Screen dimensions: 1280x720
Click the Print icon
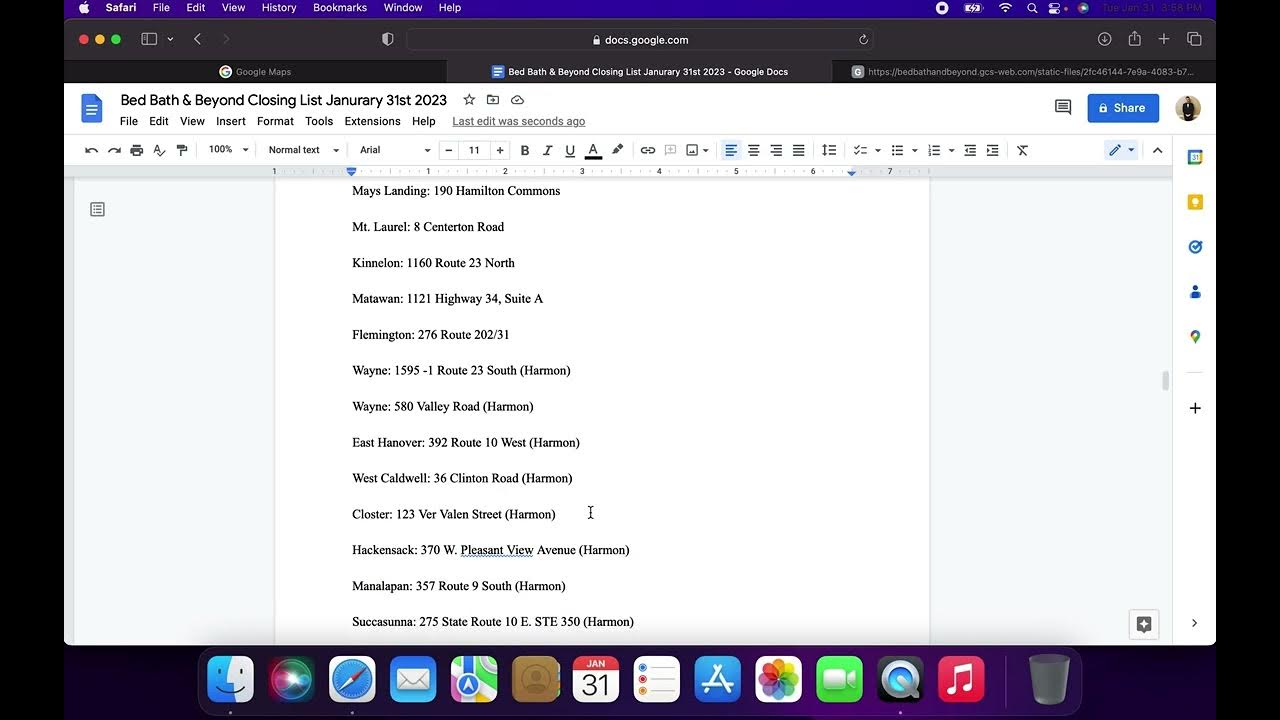point(137,150)
